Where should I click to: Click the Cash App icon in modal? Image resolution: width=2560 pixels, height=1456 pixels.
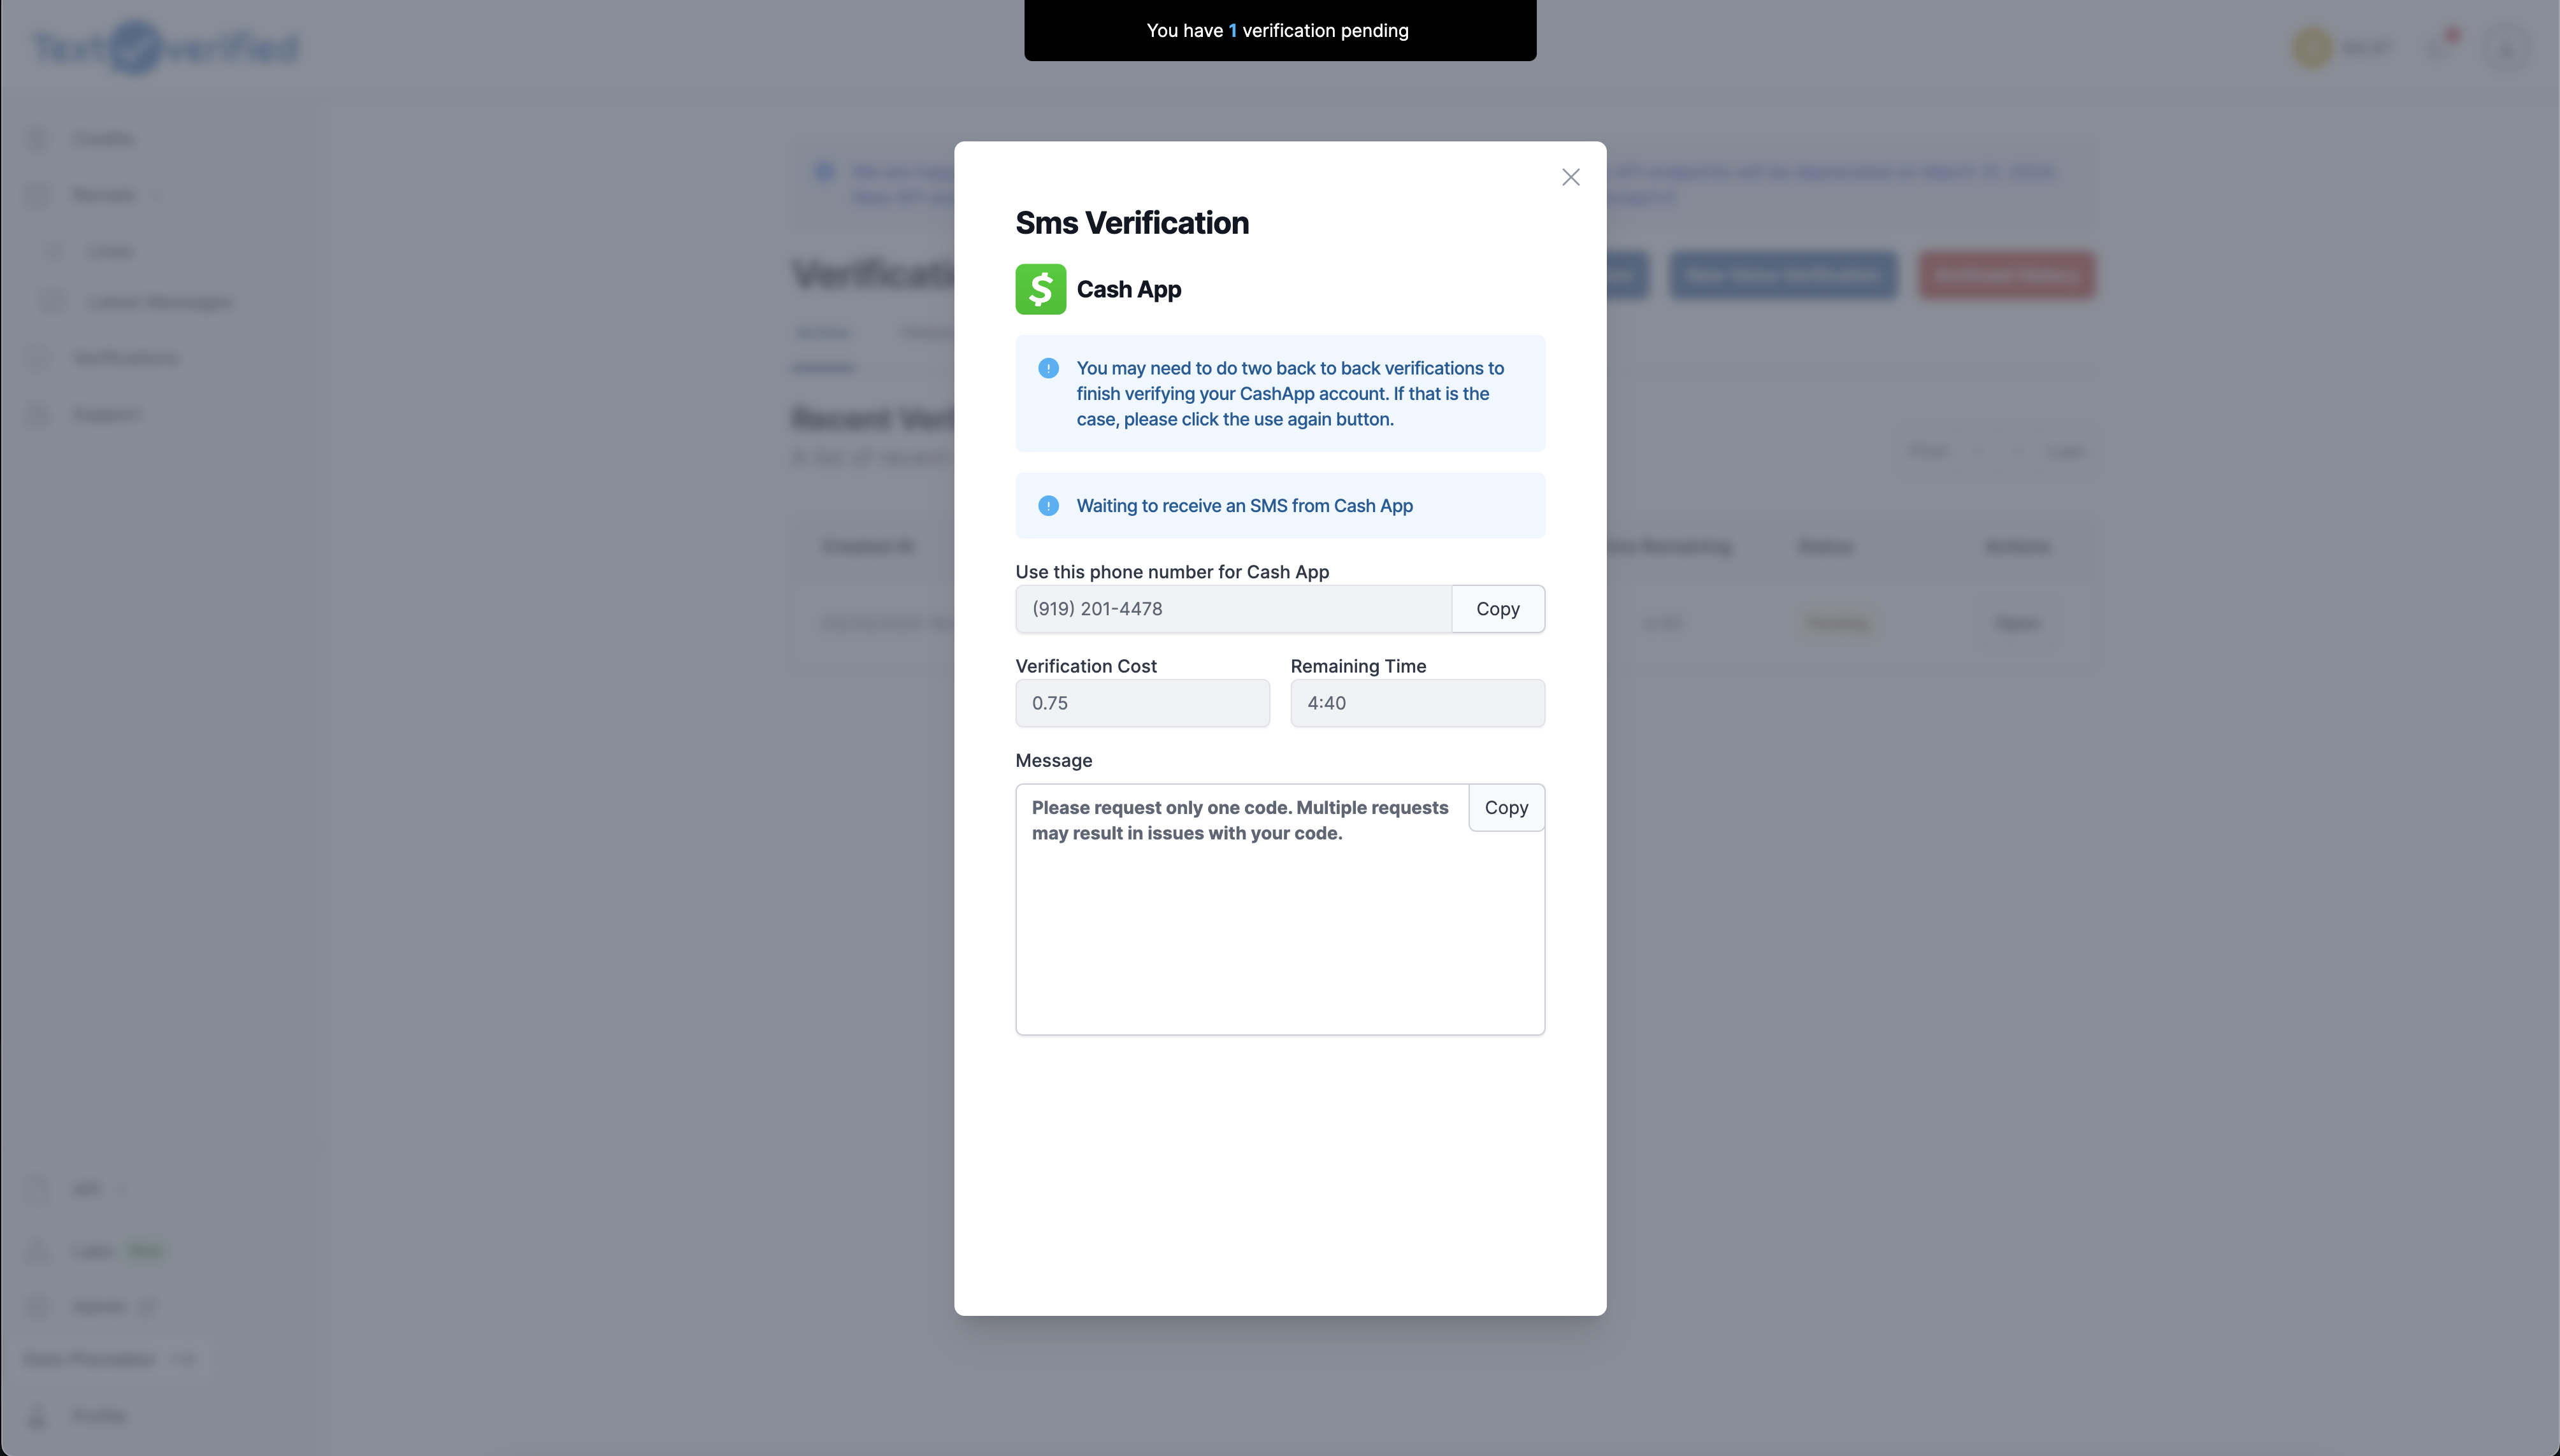pos(1041,289)
